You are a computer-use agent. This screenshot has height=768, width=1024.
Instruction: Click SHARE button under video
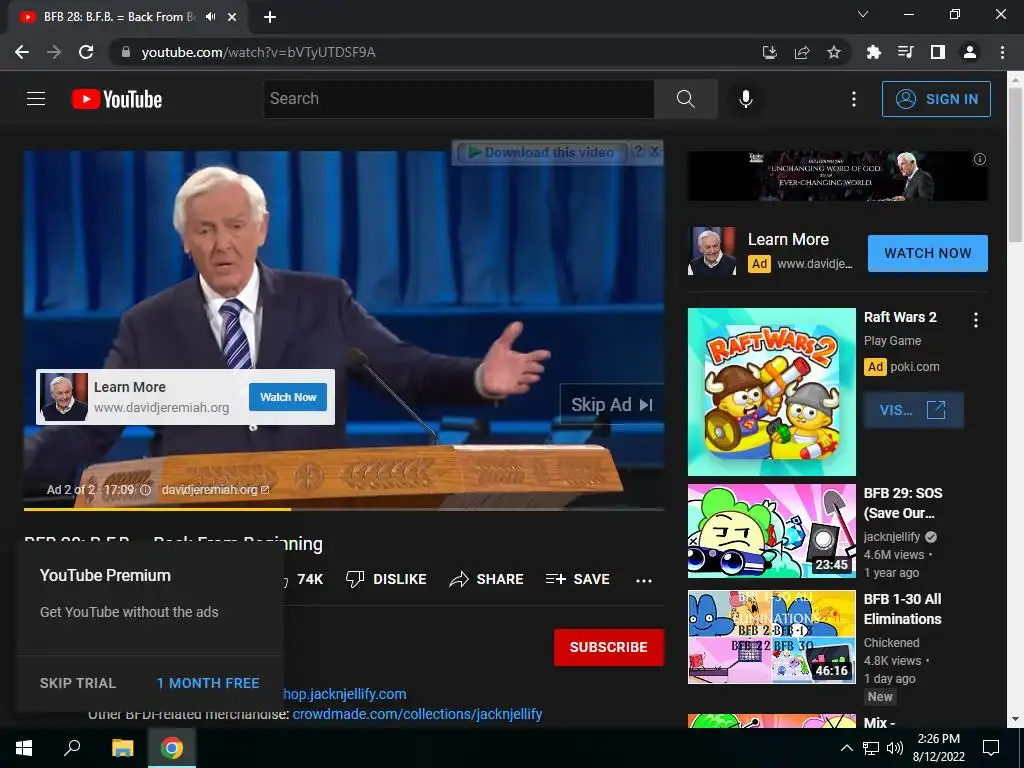[x=487, y=579]
